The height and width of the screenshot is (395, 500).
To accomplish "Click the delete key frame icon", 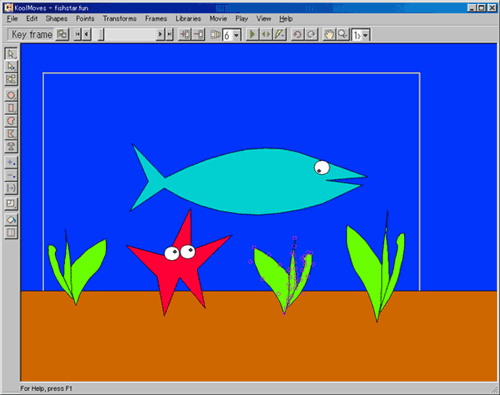I will [x=198, y=34].
